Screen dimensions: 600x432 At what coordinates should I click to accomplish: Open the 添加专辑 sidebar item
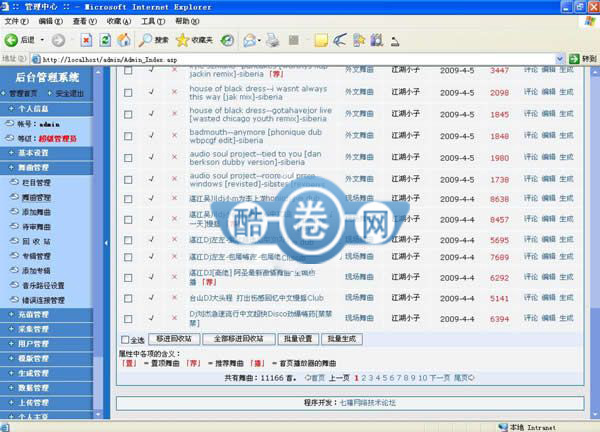click(36, 271)
